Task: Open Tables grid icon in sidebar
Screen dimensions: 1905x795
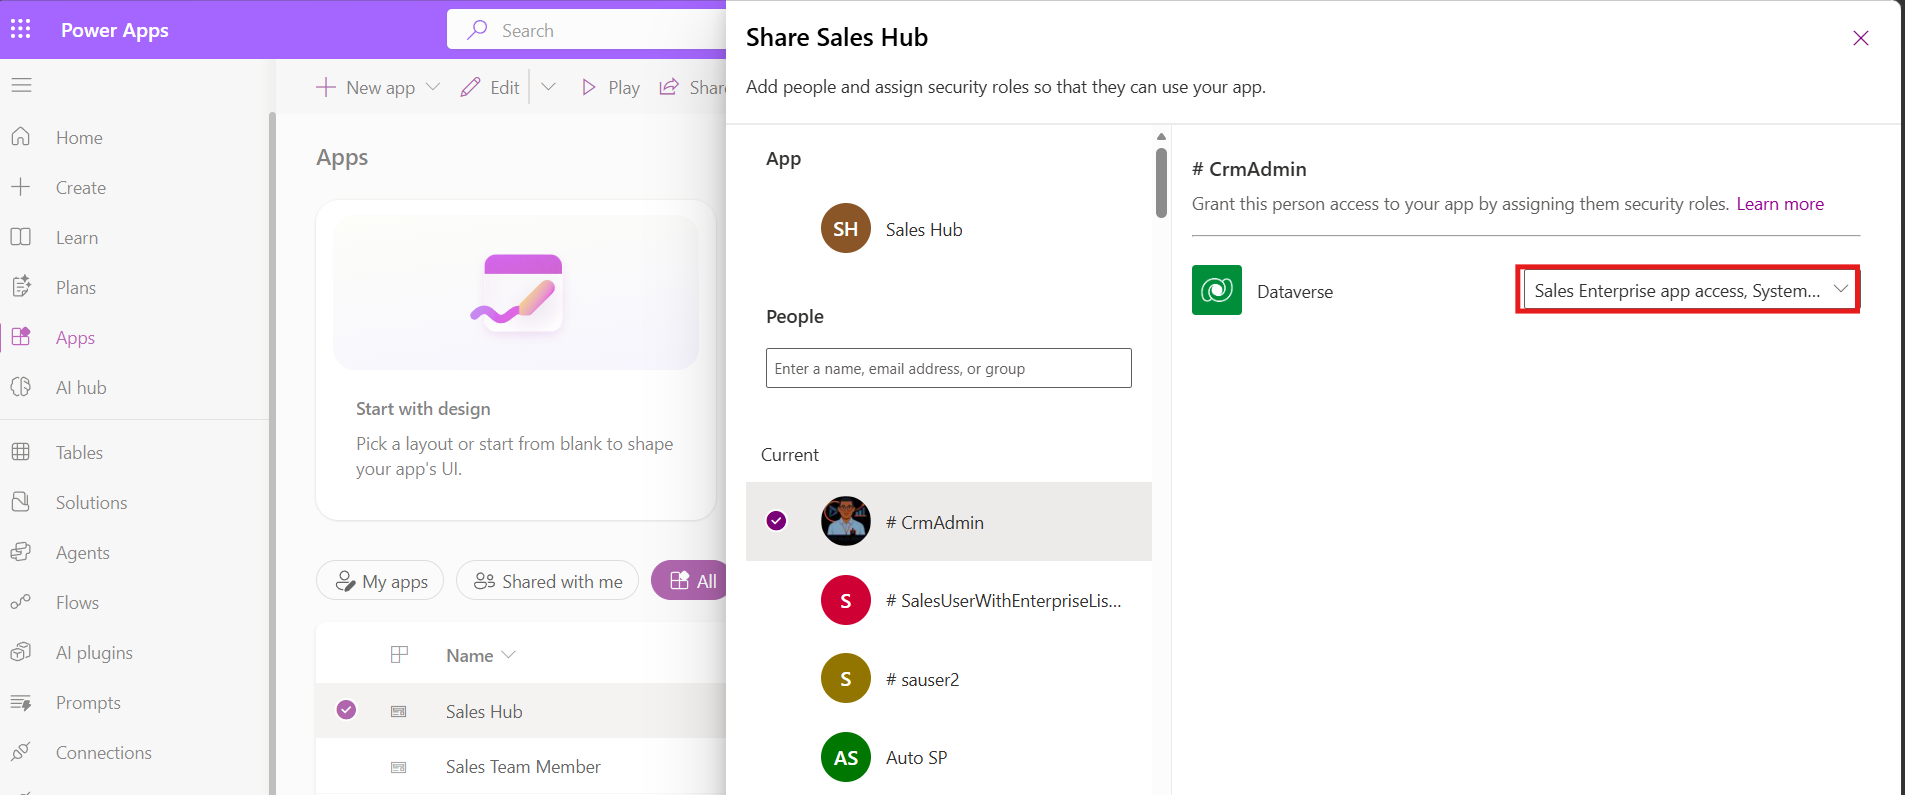Action: click(x=21, y=452)
